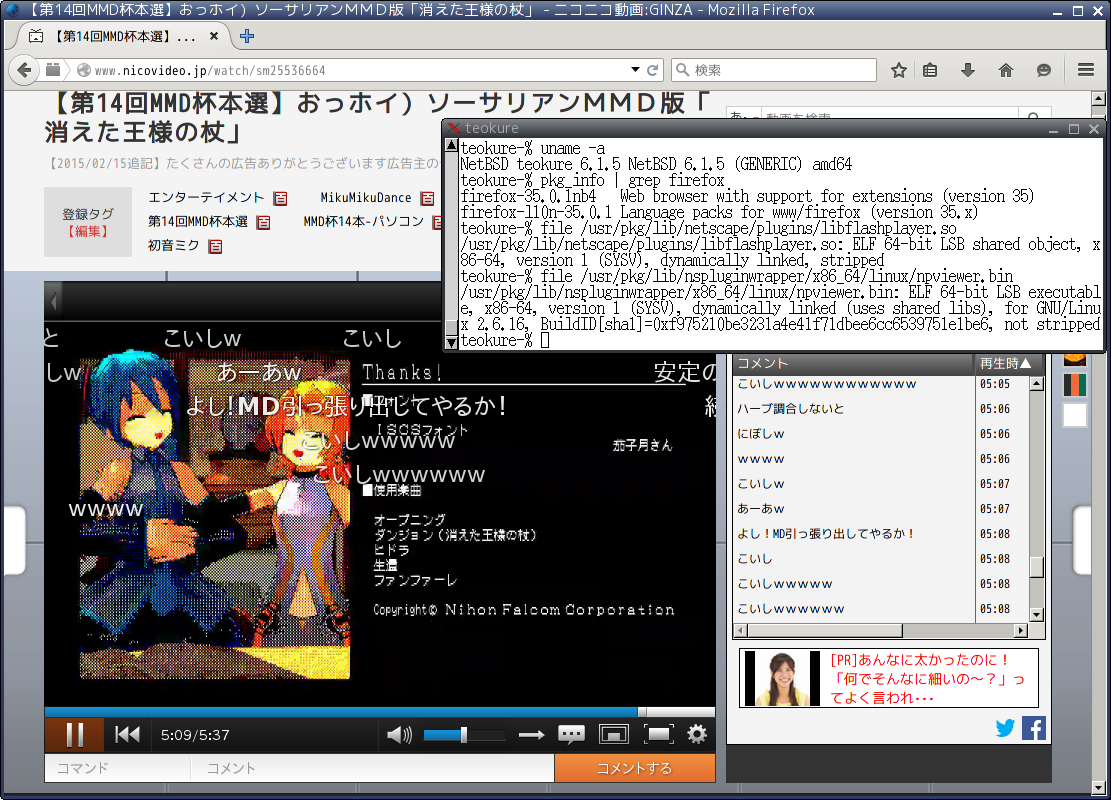The width and height of the screenshot is (1111, 800).
Task: Share the video on Twitter
Action: coord(1005,728)
